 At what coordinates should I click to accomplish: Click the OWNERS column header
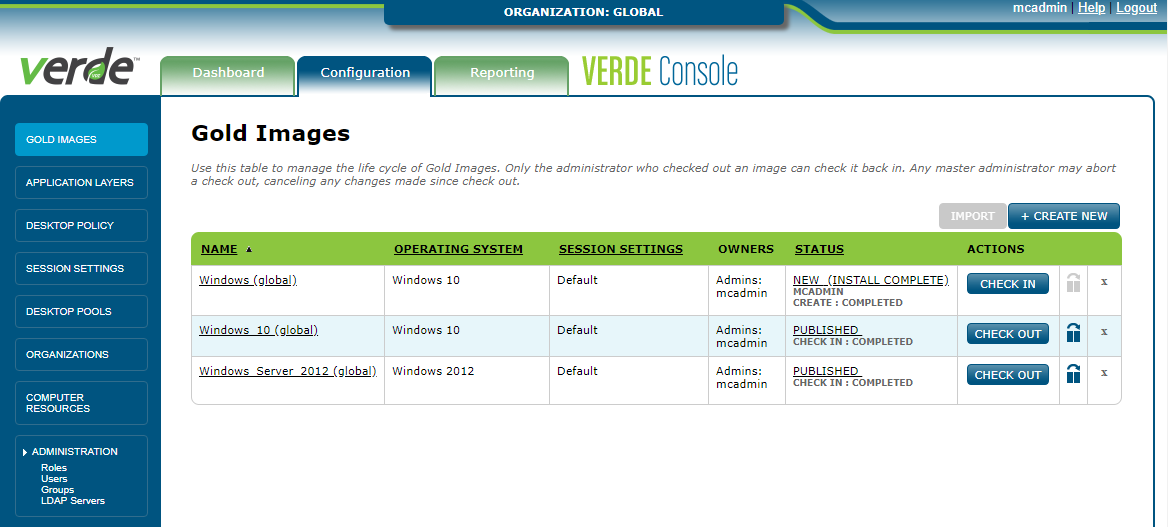tap(746, 249)
